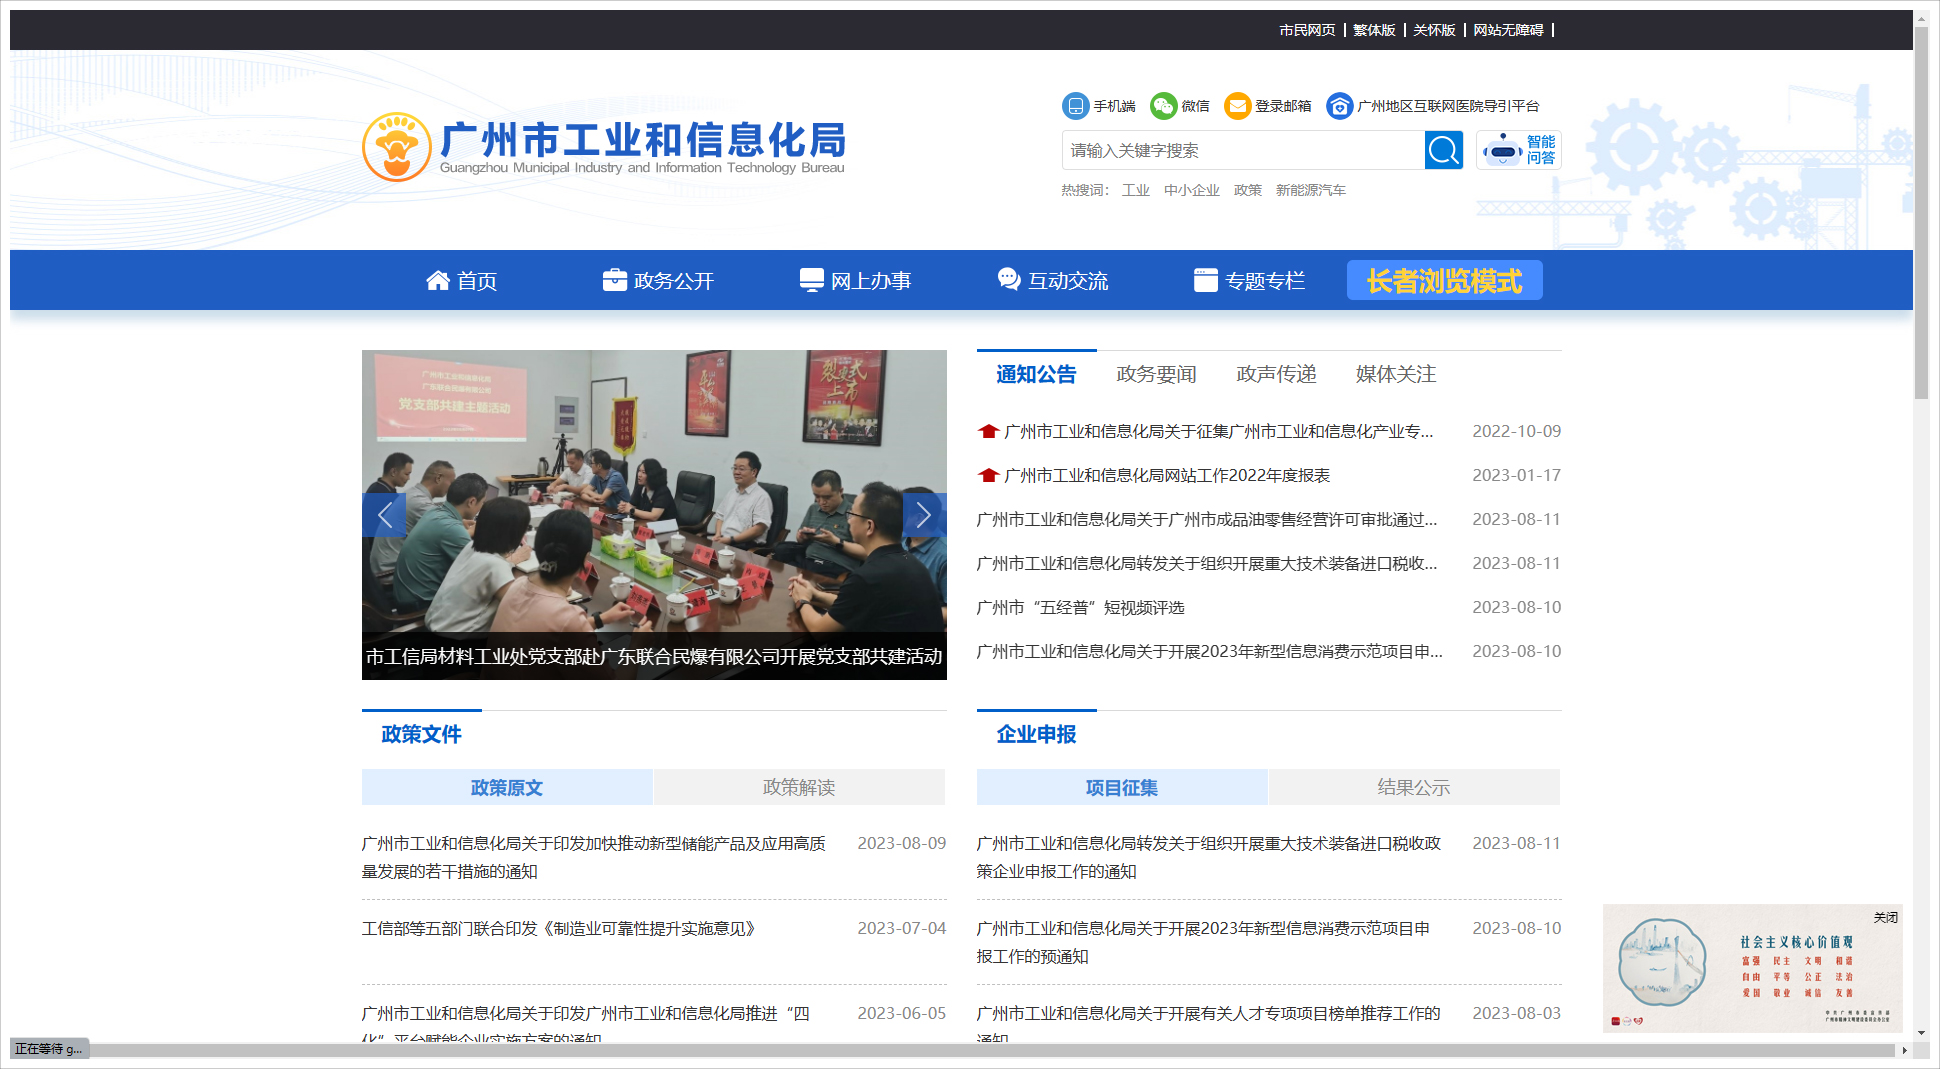Viewport: 1940px width, 1069px height.
Task: Open the mailbox login (登录邮箱) icon
Action: [x=1238, y=106]
